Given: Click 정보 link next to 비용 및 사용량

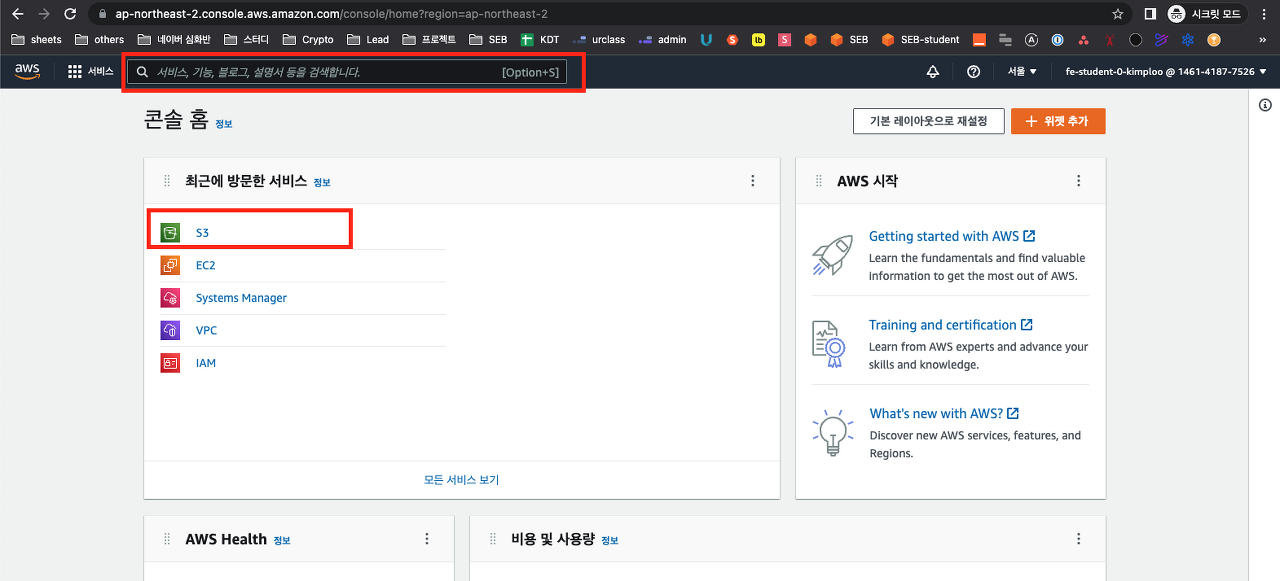Looking at the screenshot, I should click(610, 541).
